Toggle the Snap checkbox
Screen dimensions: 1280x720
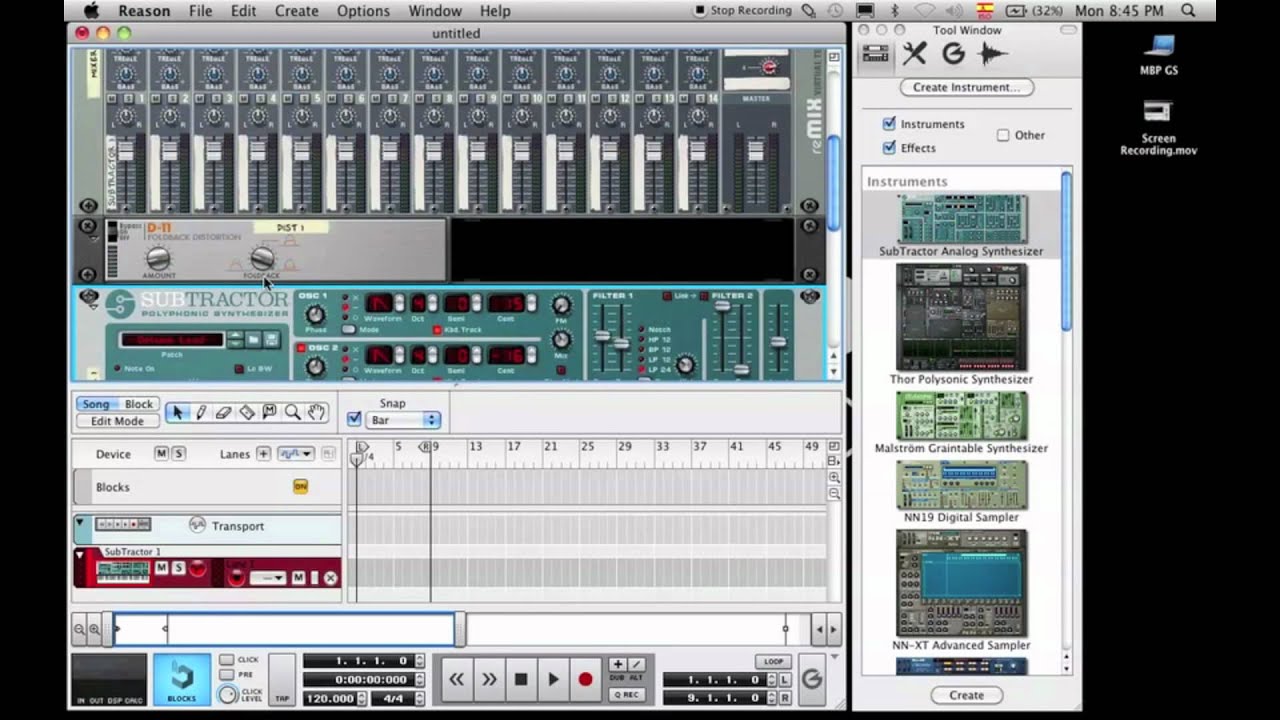click(354, 420)
